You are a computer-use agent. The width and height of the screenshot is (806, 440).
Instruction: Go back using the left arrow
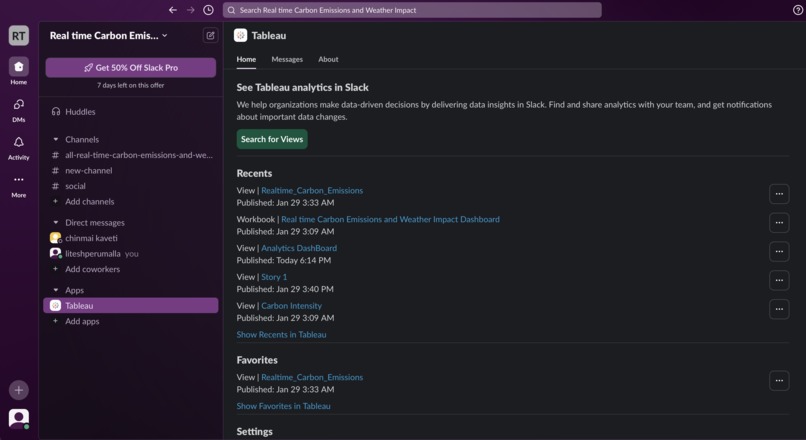pyautogui.click(x=173, y=10)
